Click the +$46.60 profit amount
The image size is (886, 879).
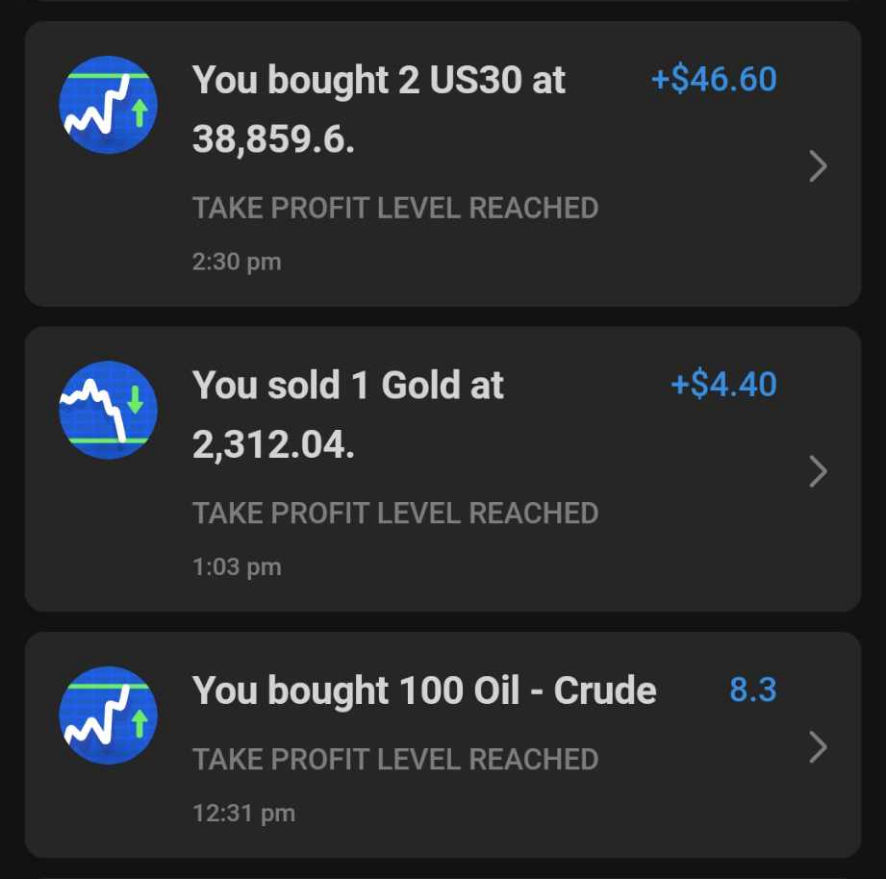coord(713,80)
